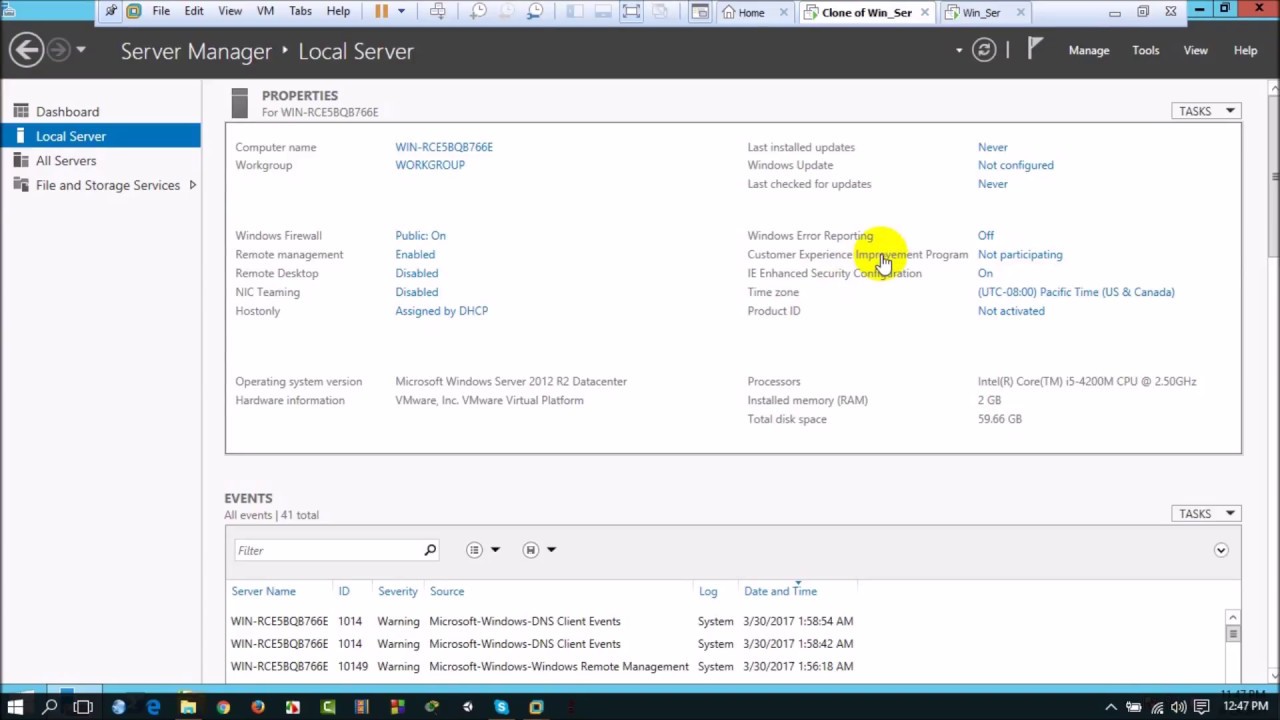Click Windows Firewall Public: On link
The height and width of the screenshot is (720, 1280).
(420, 236)
